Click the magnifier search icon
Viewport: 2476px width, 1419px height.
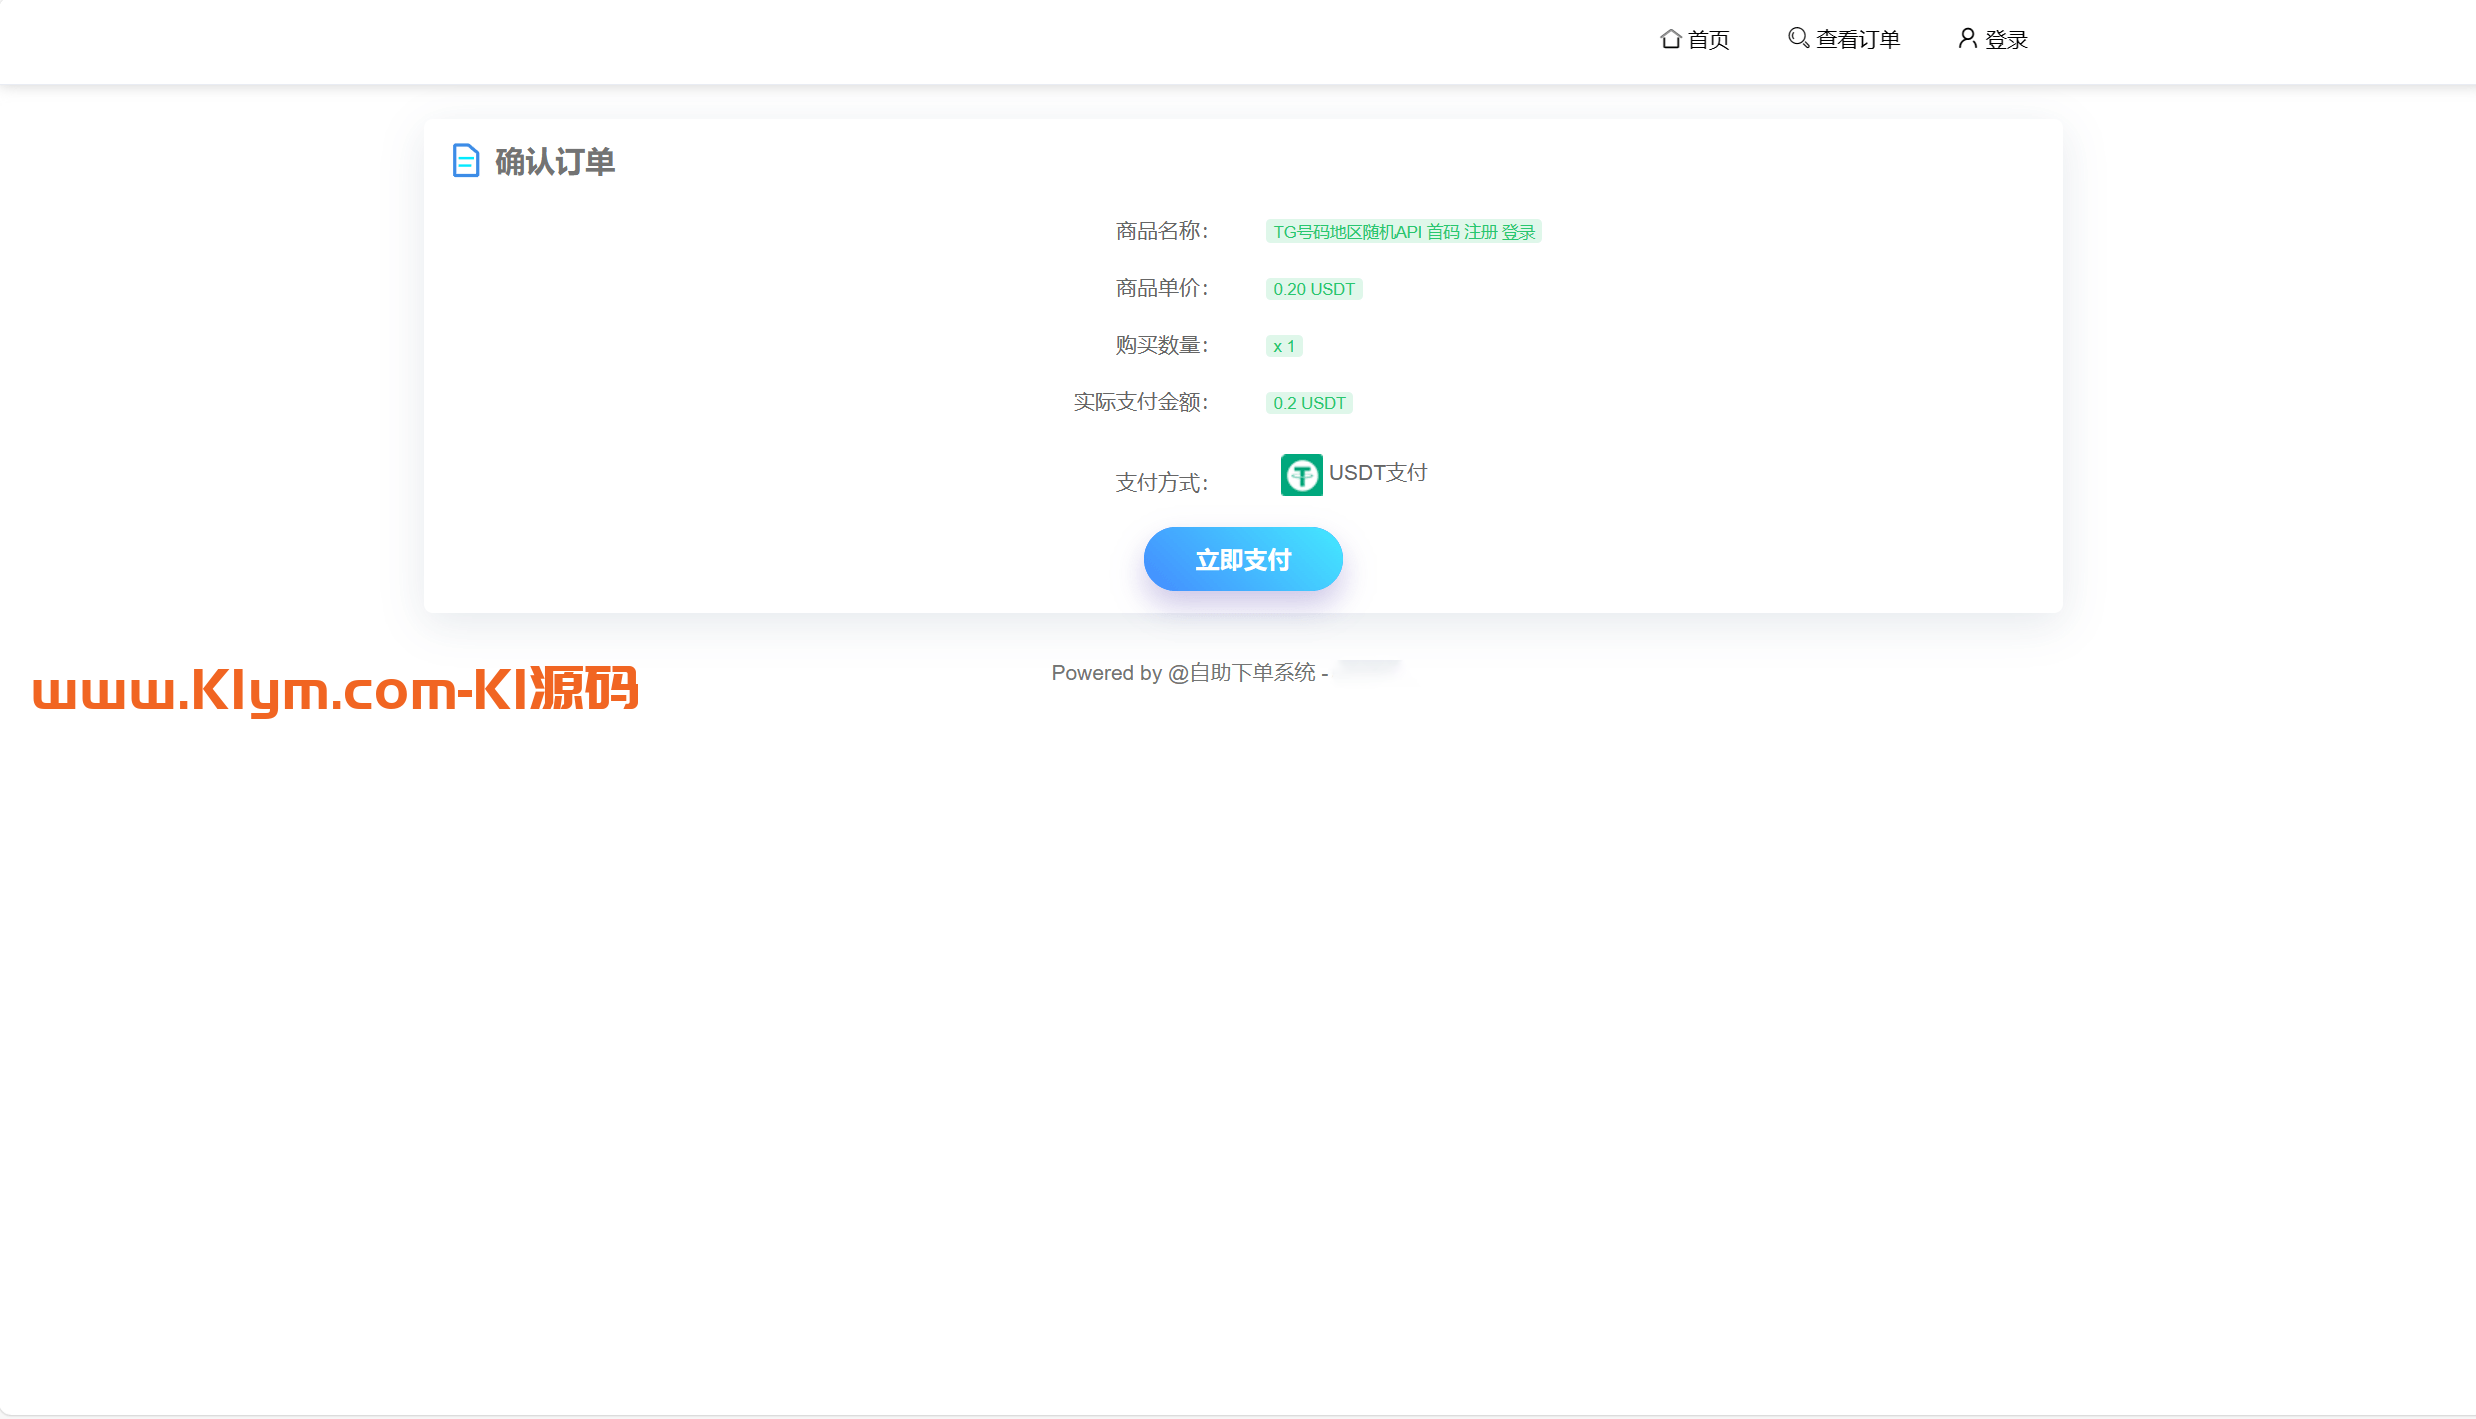pos(1798,38)
